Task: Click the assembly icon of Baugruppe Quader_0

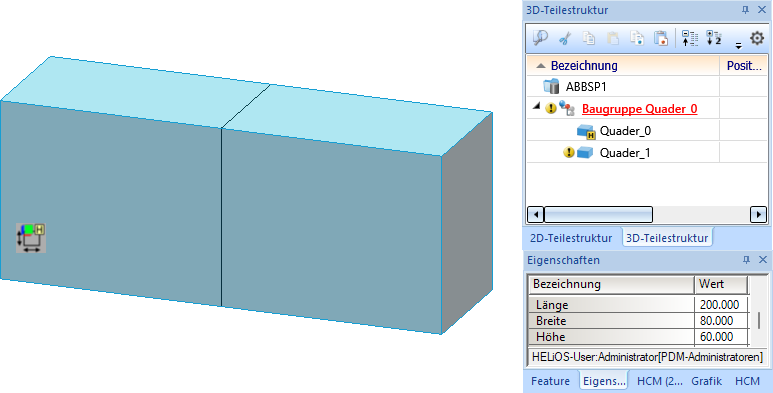Action: pyautogui.click(x=566, y=108)
